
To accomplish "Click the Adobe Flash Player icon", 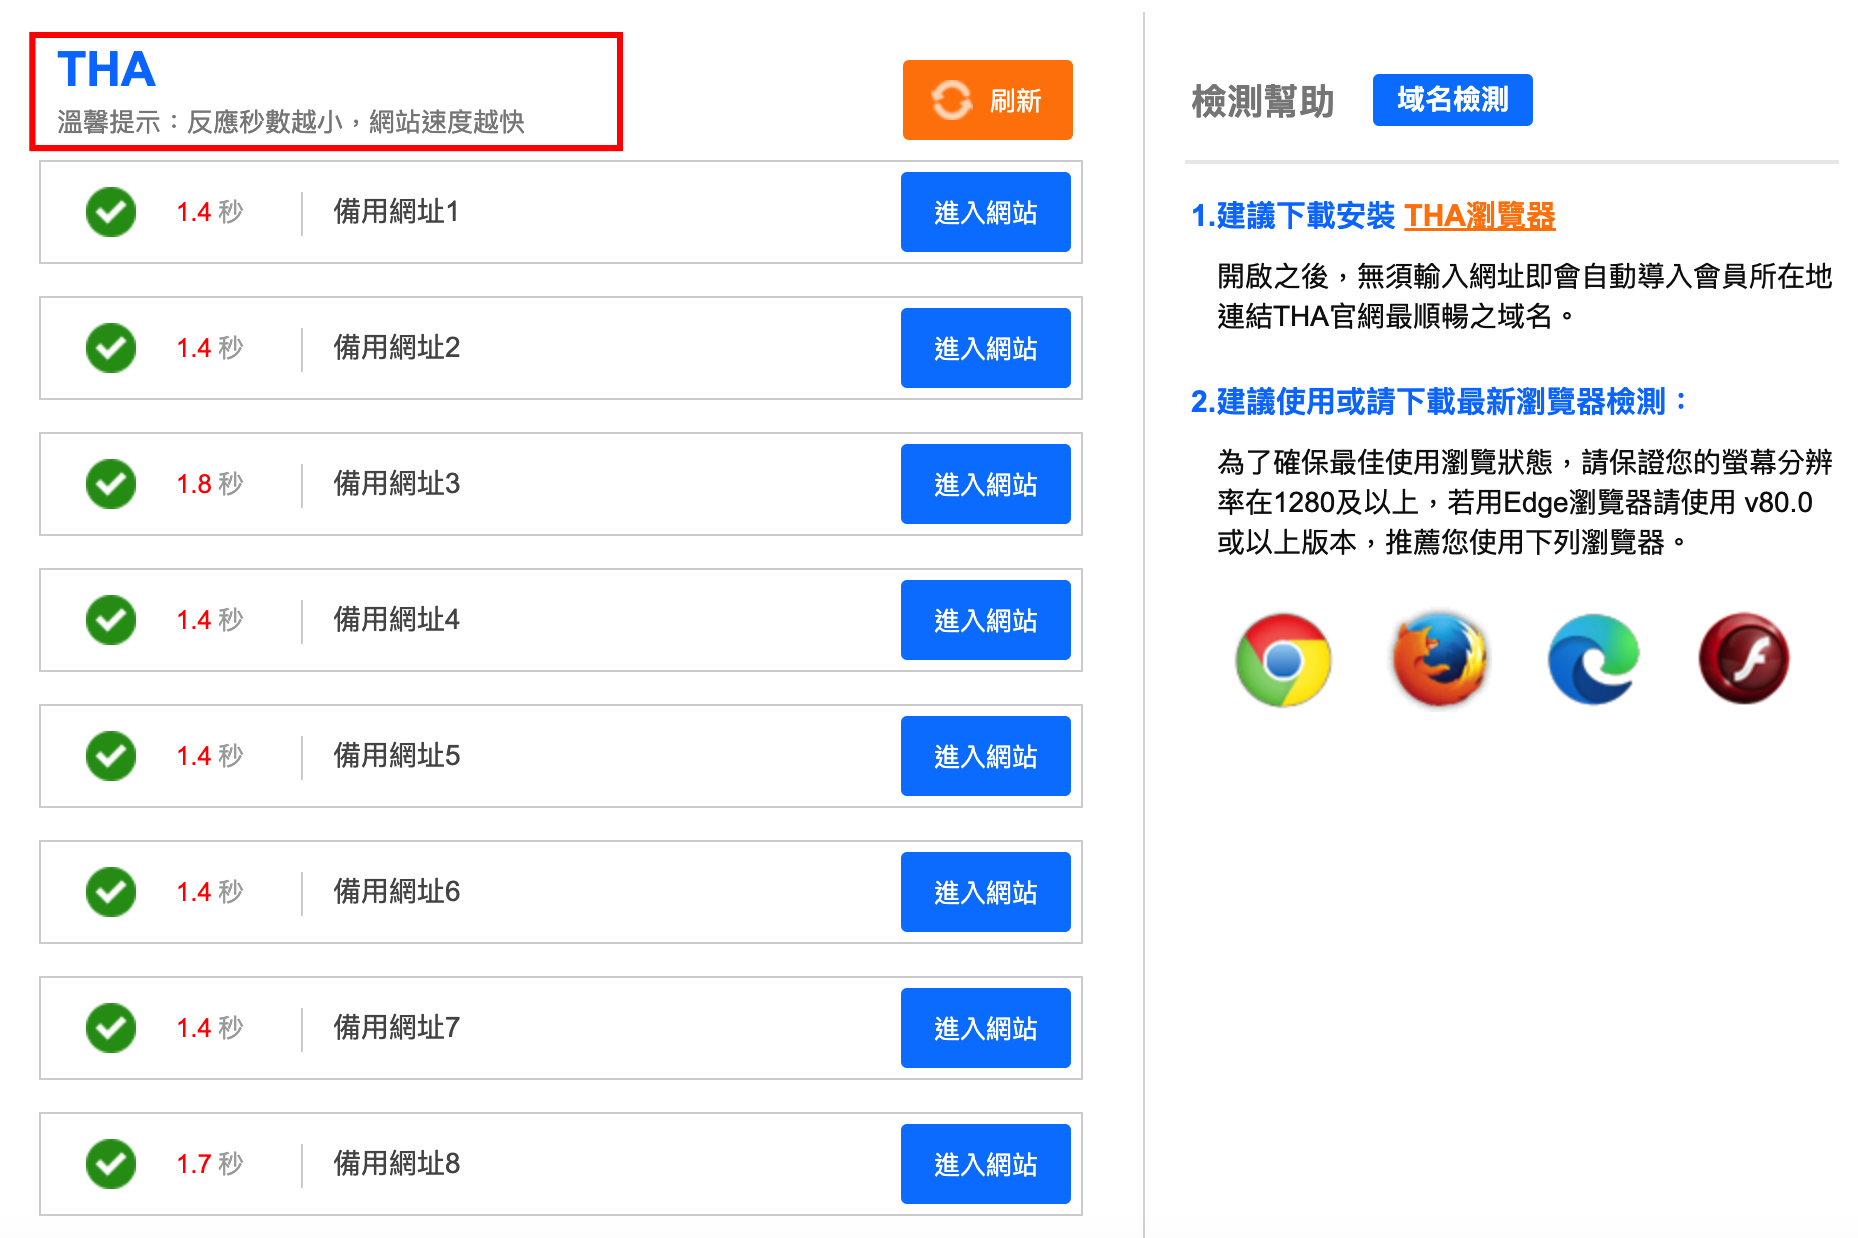I will pos(1744,659).
